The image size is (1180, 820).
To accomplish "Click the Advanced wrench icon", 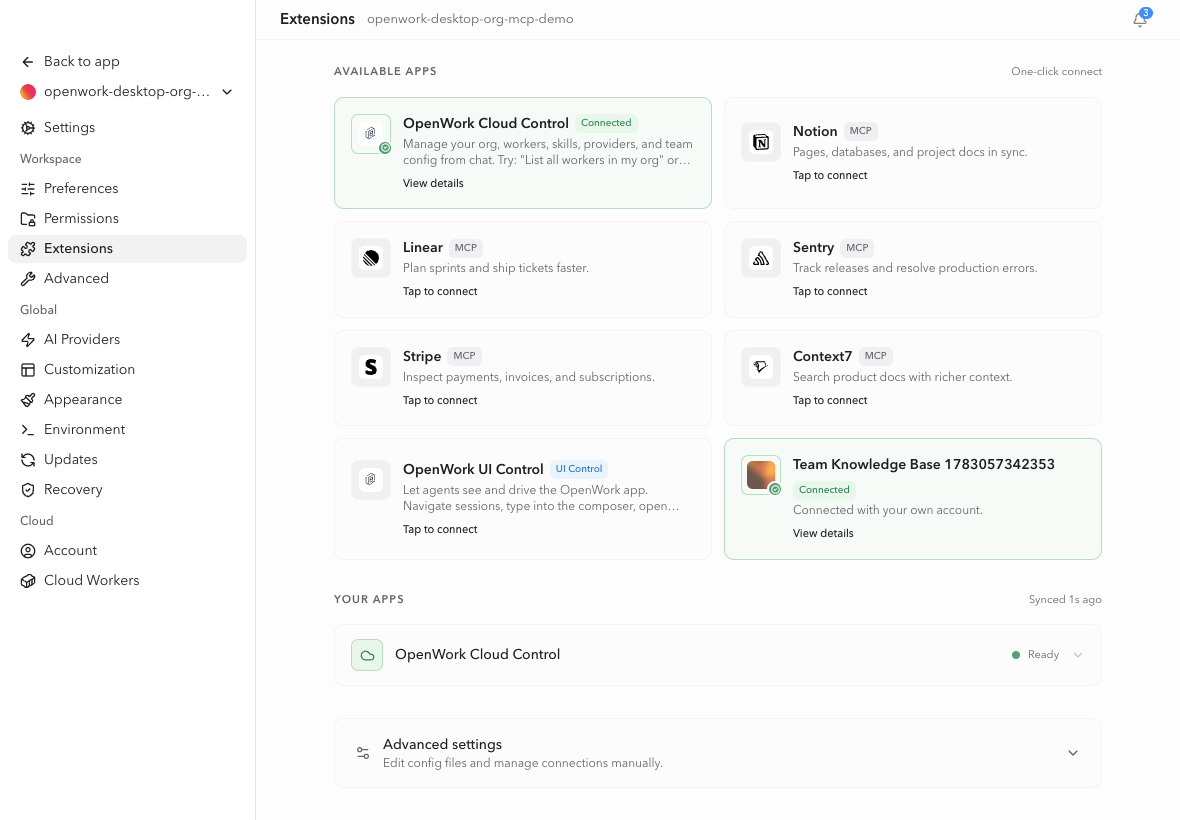I will (x=28, y=279).
